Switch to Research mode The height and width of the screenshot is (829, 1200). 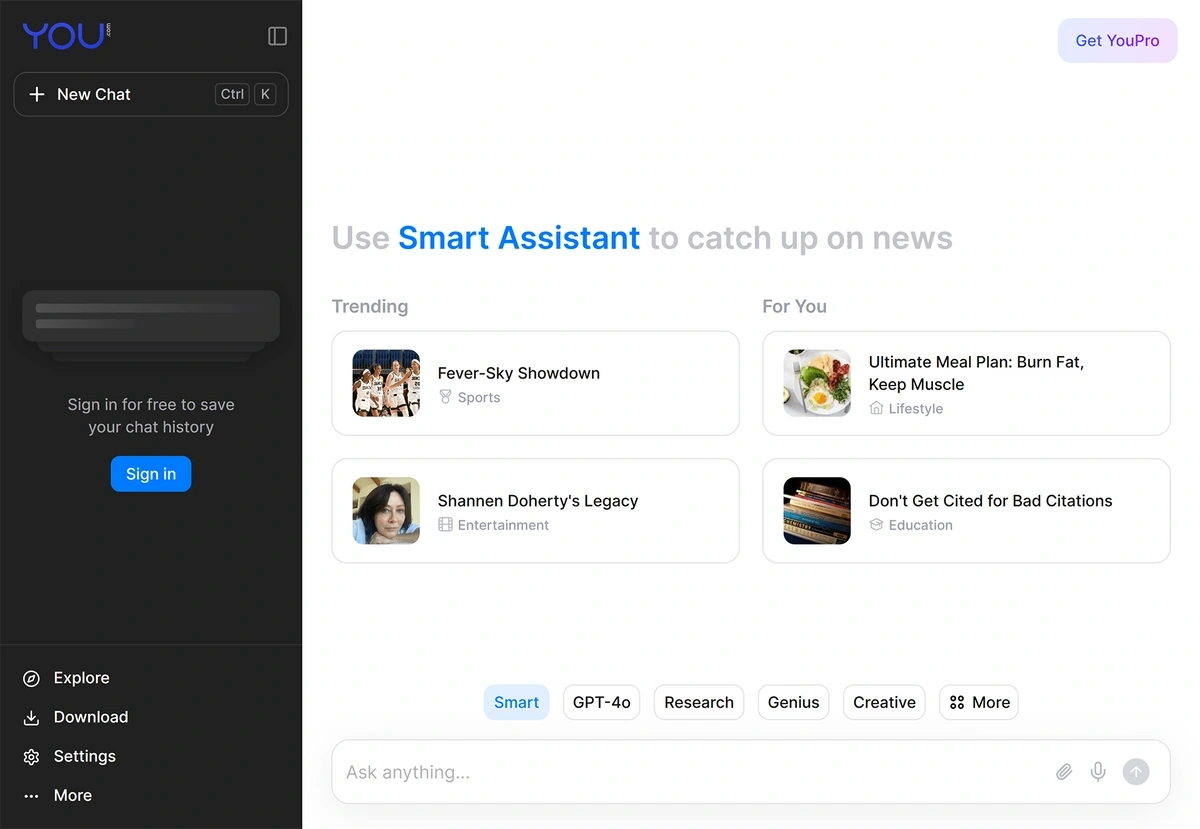click(x=699, y=702)
